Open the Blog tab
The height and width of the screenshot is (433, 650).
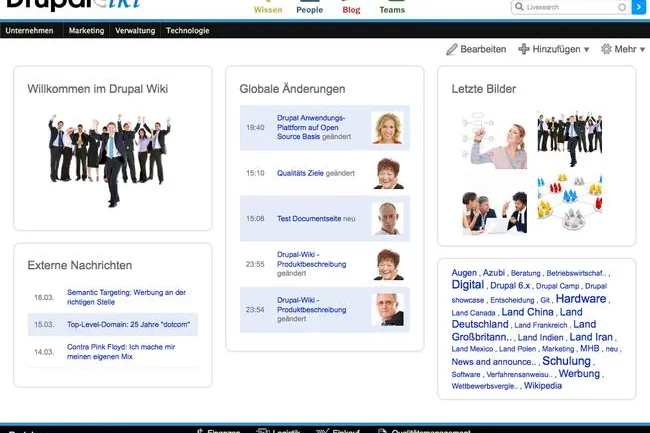click(x=351, y=10)
